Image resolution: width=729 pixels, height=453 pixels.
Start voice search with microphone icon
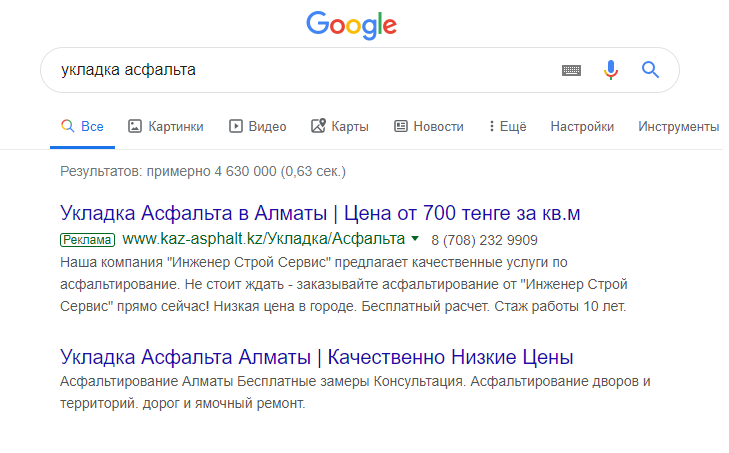(x=611, y=70)
